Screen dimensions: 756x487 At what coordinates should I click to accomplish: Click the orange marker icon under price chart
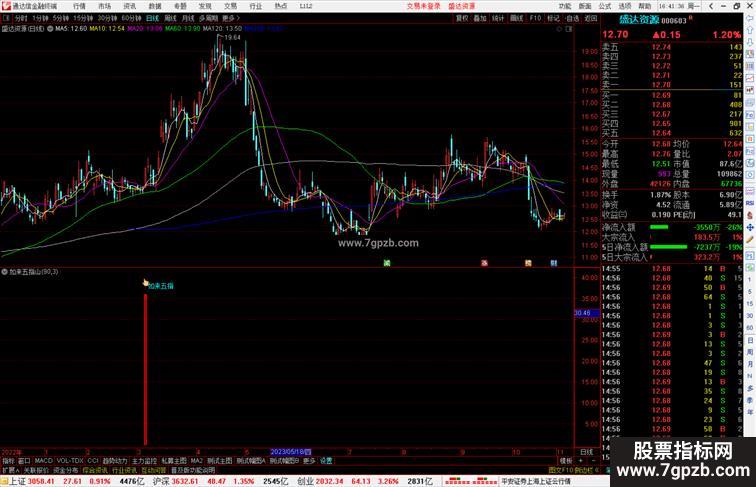(x=528, y=263)
